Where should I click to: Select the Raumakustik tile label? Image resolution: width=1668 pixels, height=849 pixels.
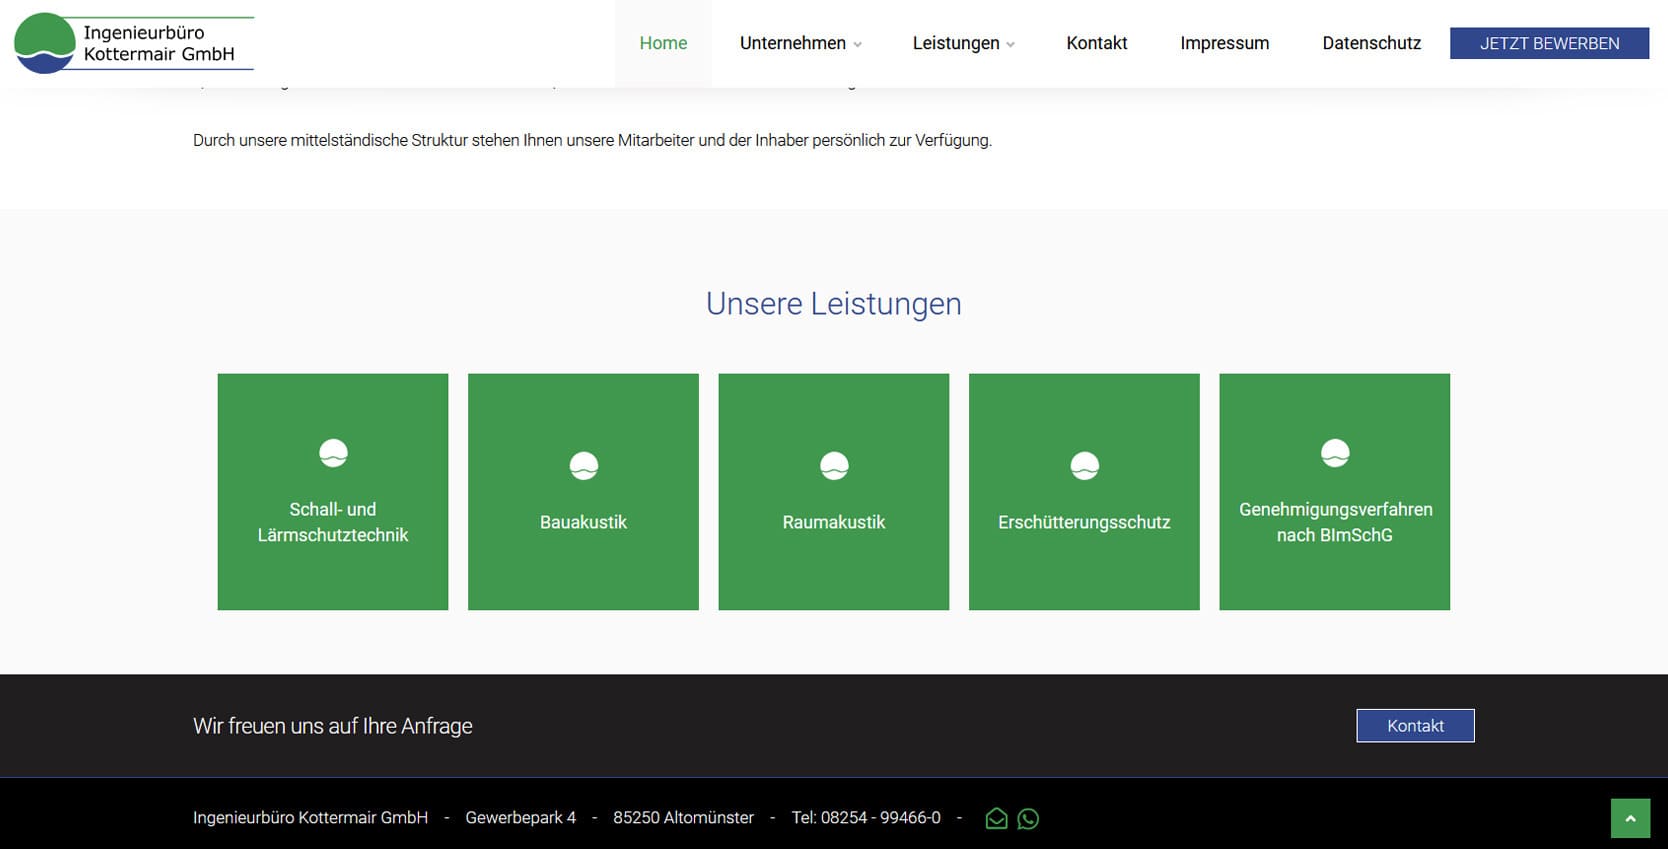coord(834,522)
